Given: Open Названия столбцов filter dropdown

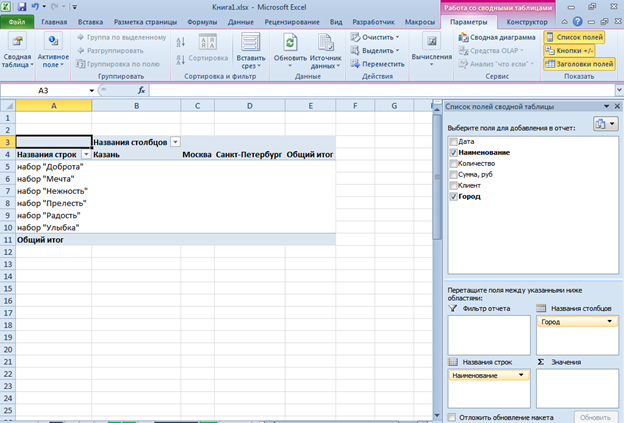Looking at the screenshot, I should pyautogui.click(x=175, y=142).
